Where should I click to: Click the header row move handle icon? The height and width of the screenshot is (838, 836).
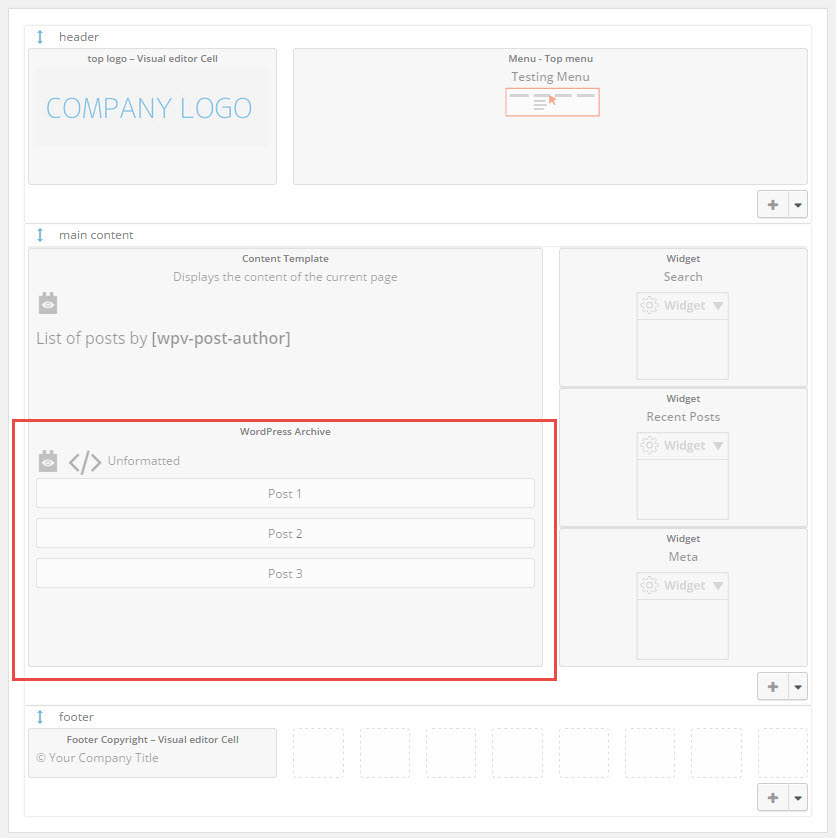pos(40,37)
